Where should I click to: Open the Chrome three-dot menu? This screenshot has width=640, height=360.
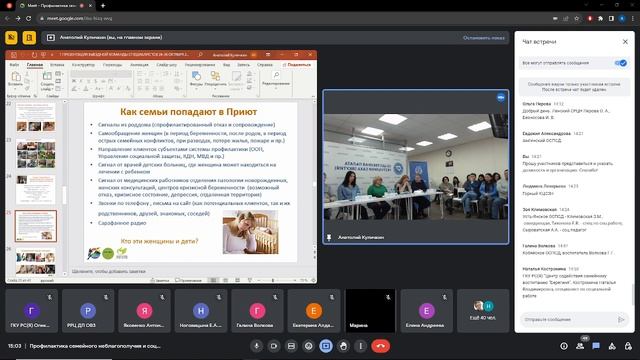[x=633, y=18]
